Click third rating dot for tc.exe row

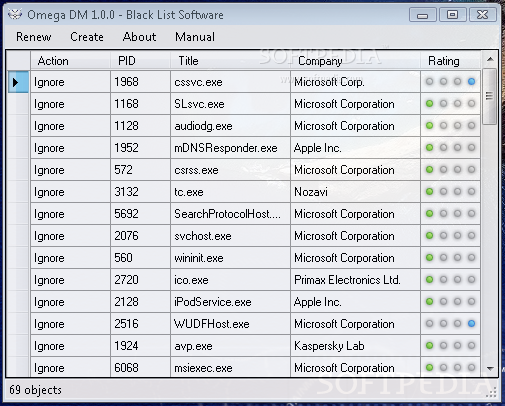(x=457, y=191)
